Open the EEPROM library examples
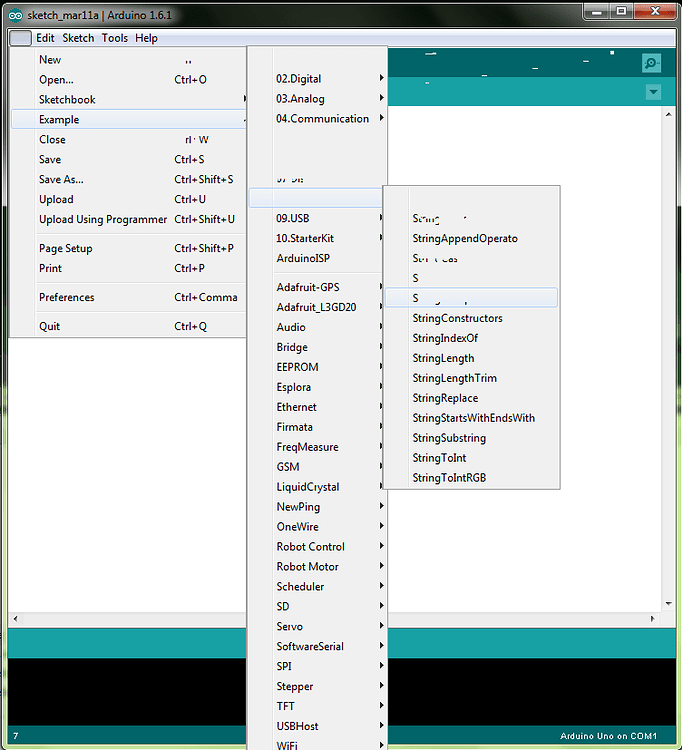682x750 pixels. pos(318,367)
